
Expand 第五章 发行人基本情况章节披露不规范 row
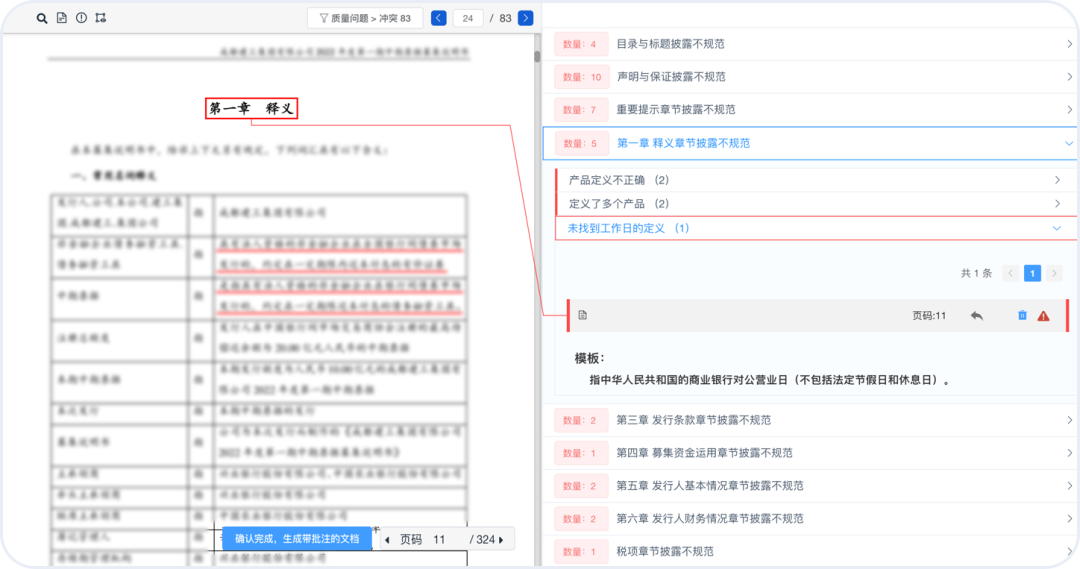click(813, 486)
